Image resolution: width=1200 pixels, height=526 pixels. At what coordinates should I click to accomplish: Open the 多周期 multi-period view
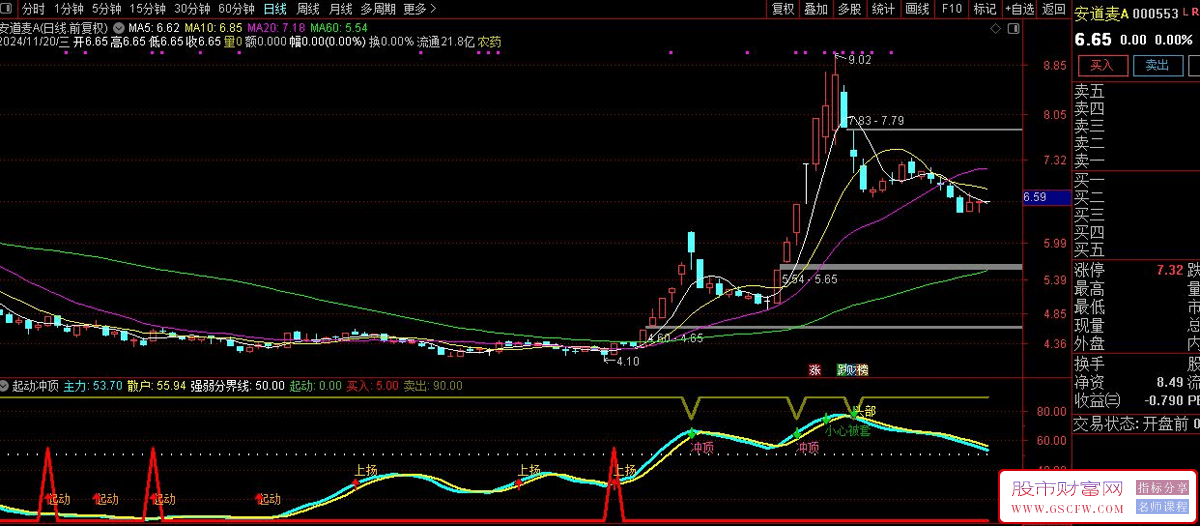[378, 9]
